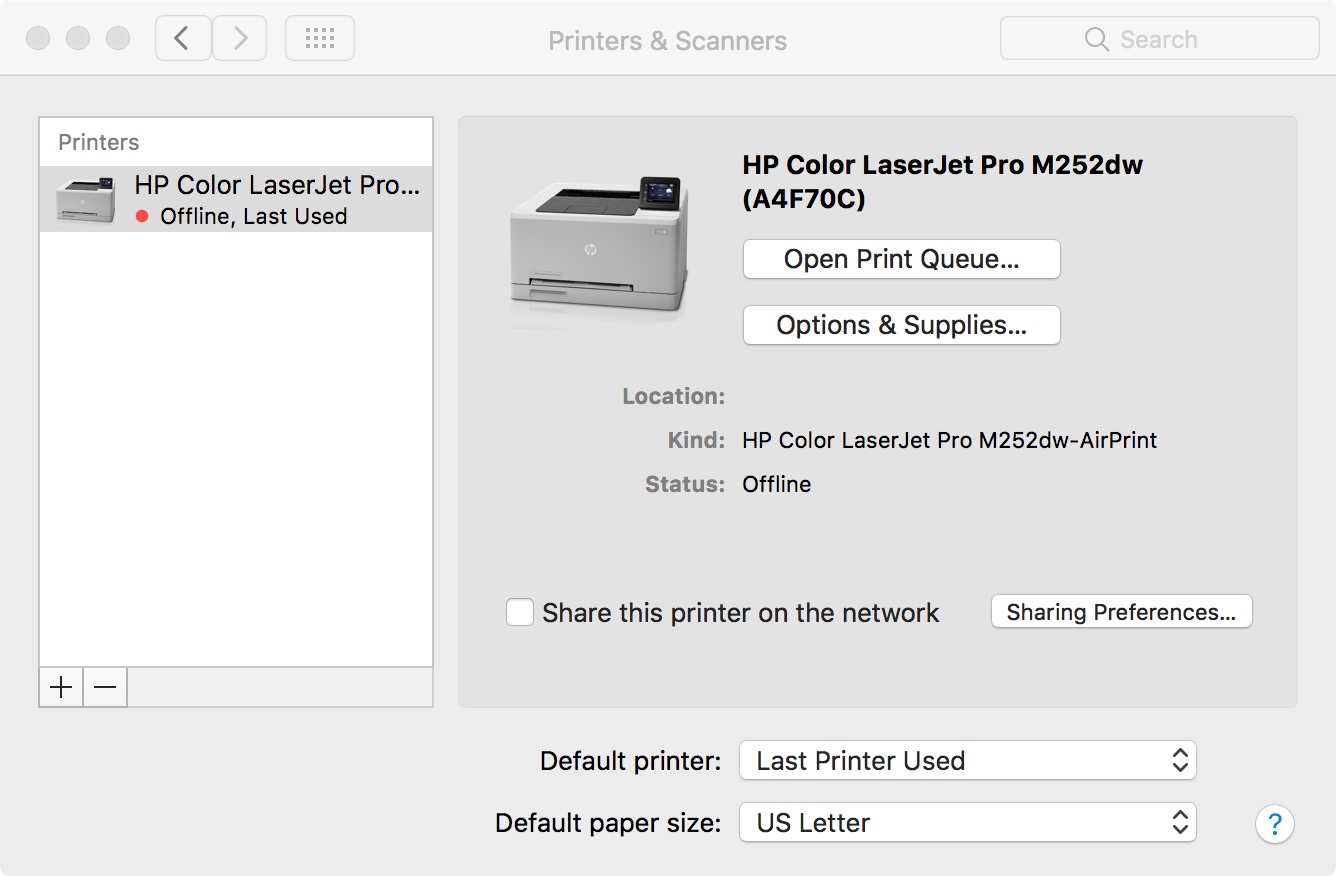Select HP Color LaserJet Pro in Printers list
Screen dimensions: 1336x876
pos(277,186)
